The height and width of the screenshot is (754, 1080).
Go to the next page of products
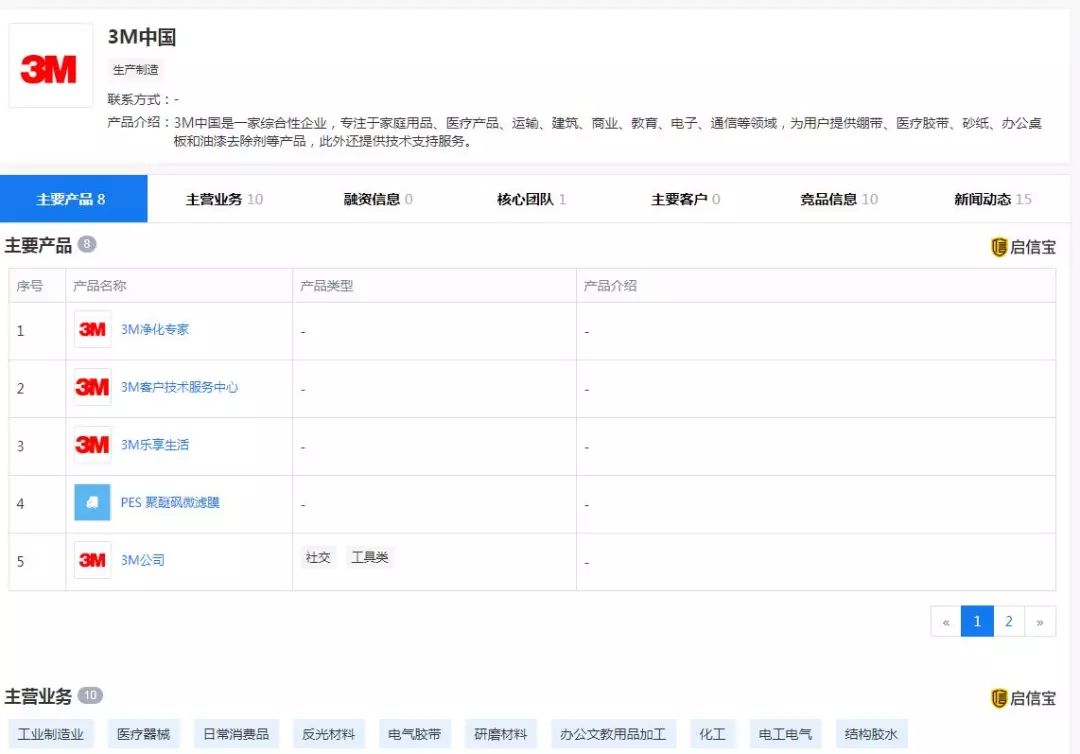(x=1040, y=621)
